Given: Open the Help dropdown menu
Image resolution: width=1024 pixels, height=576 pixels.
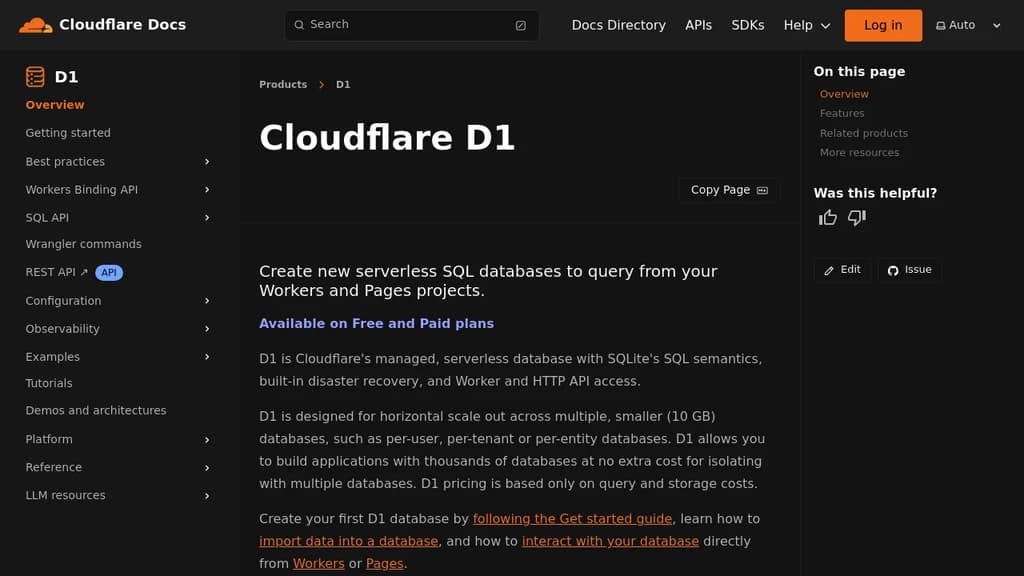Looking at the screenshot, I should pyautogui.click(x=807, y=25).
